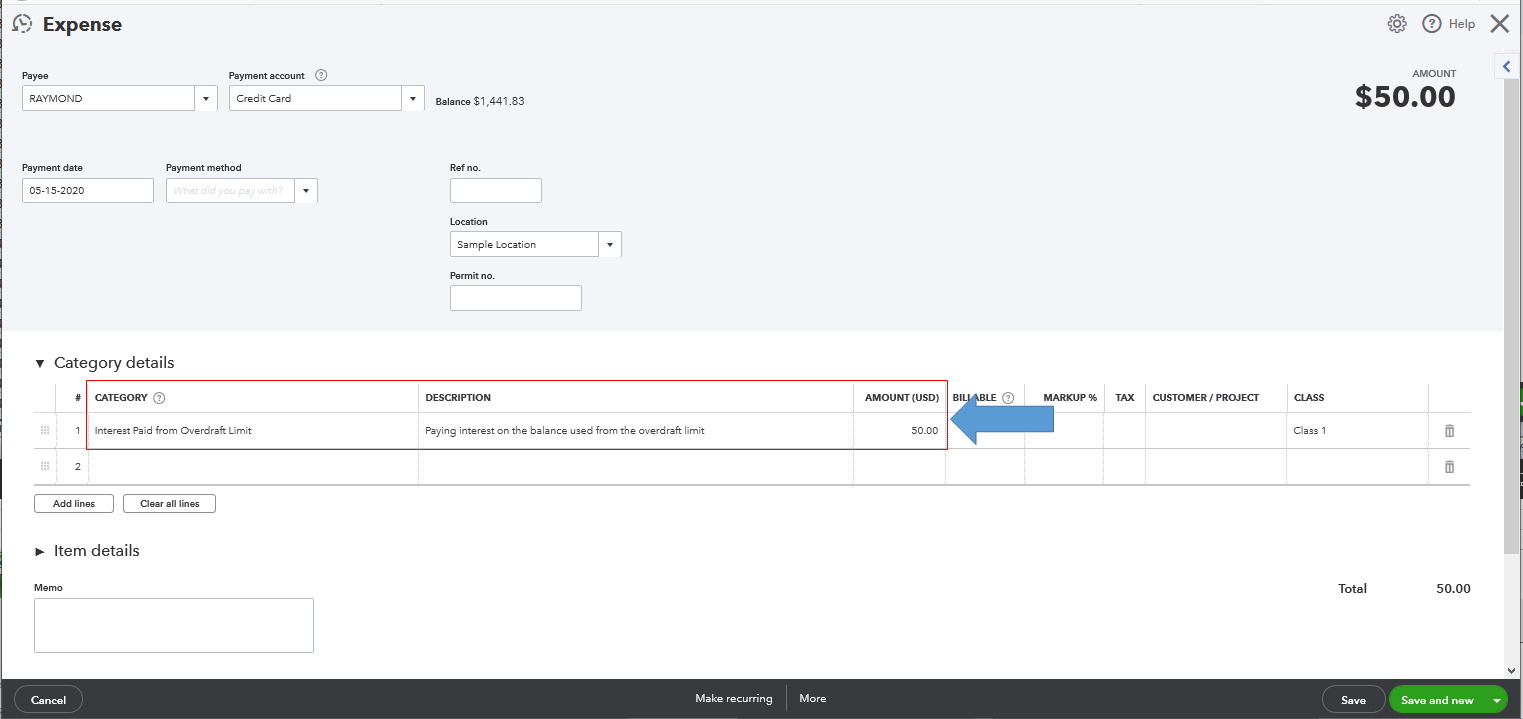Viewport: 1523px width, 719px height.
Task: Expand the right side panel arrow
Action: pyautogui.click(x=1507, y=66)
